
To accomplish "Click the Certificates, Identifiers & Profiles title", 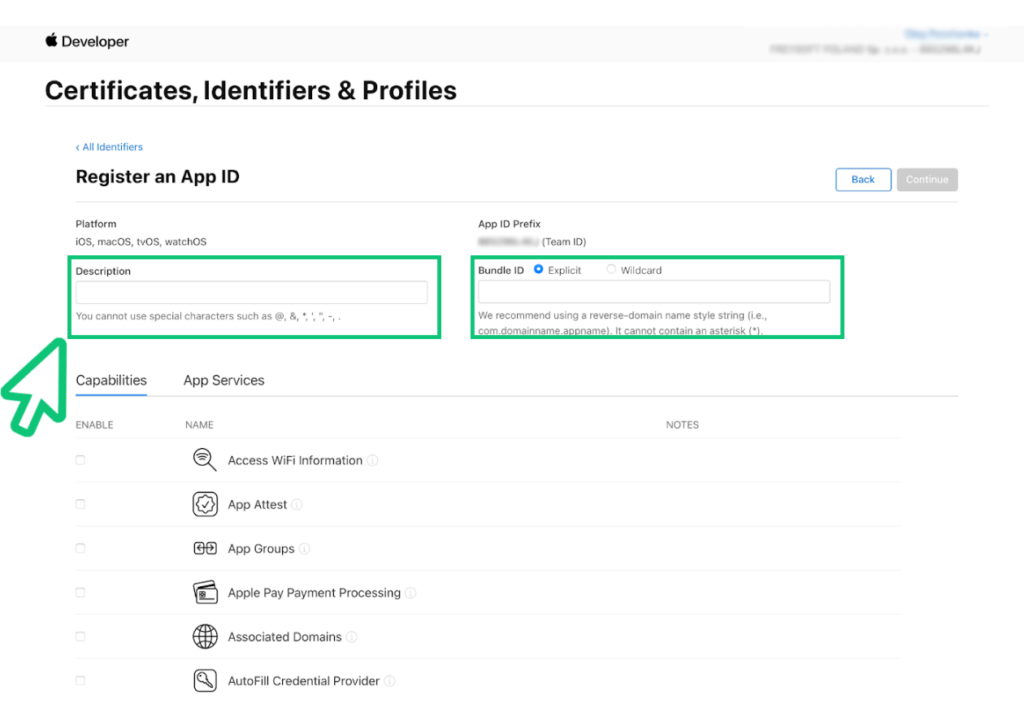I will pos(251,91).
